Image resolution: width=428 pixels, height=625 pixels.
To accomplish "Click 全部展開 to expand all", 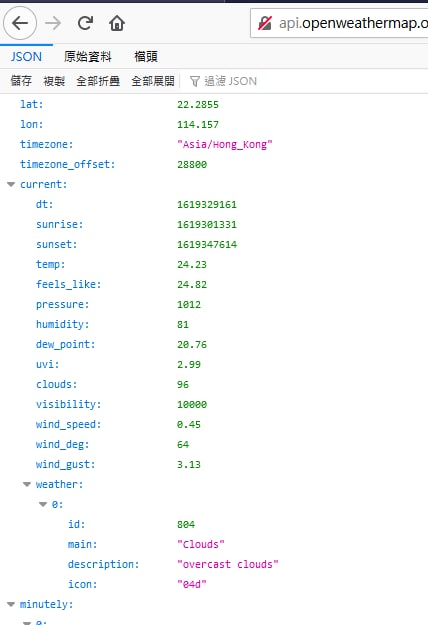I will tap(153, 81).
